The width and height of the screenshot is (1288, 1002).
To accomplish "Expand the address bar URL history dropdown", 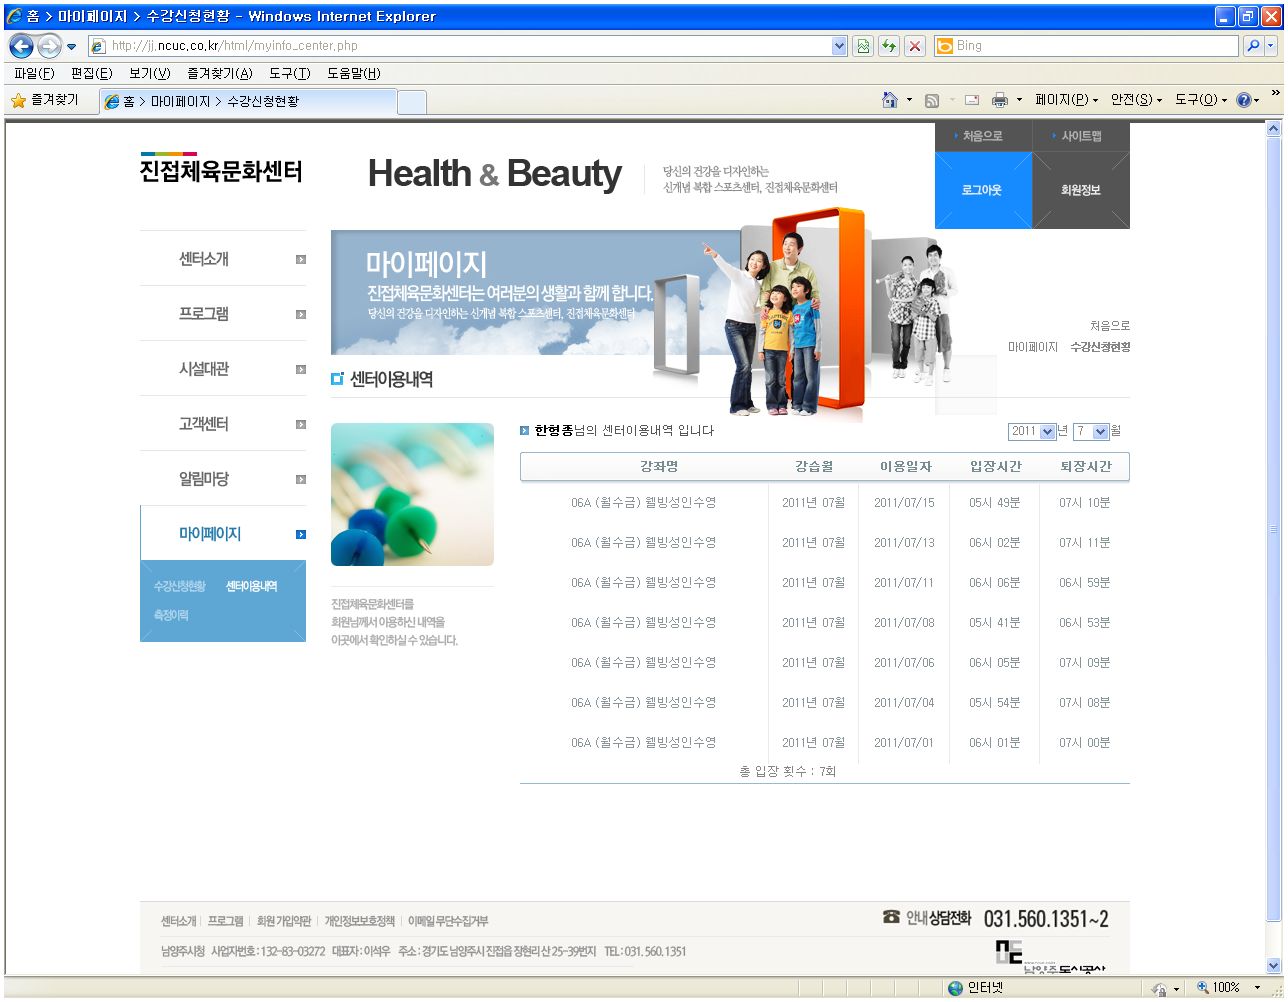I will [839, 46].
